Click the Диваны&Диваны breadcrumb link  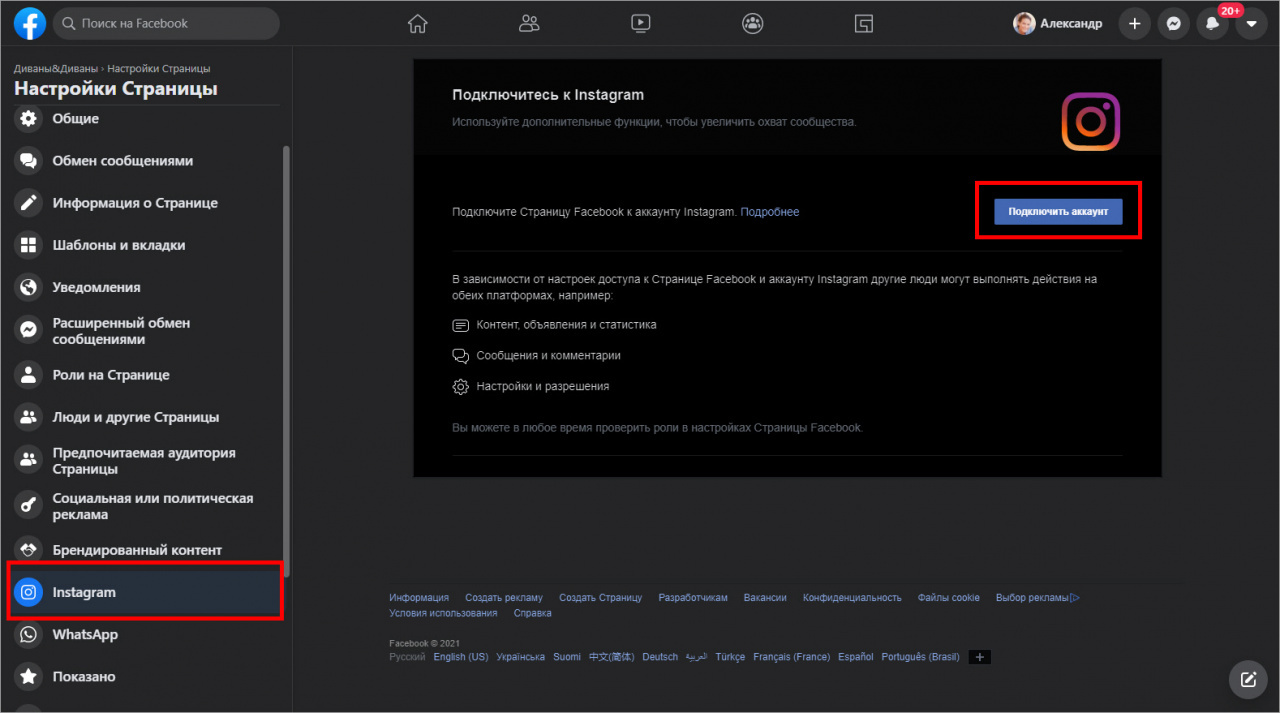click(56, 69)
